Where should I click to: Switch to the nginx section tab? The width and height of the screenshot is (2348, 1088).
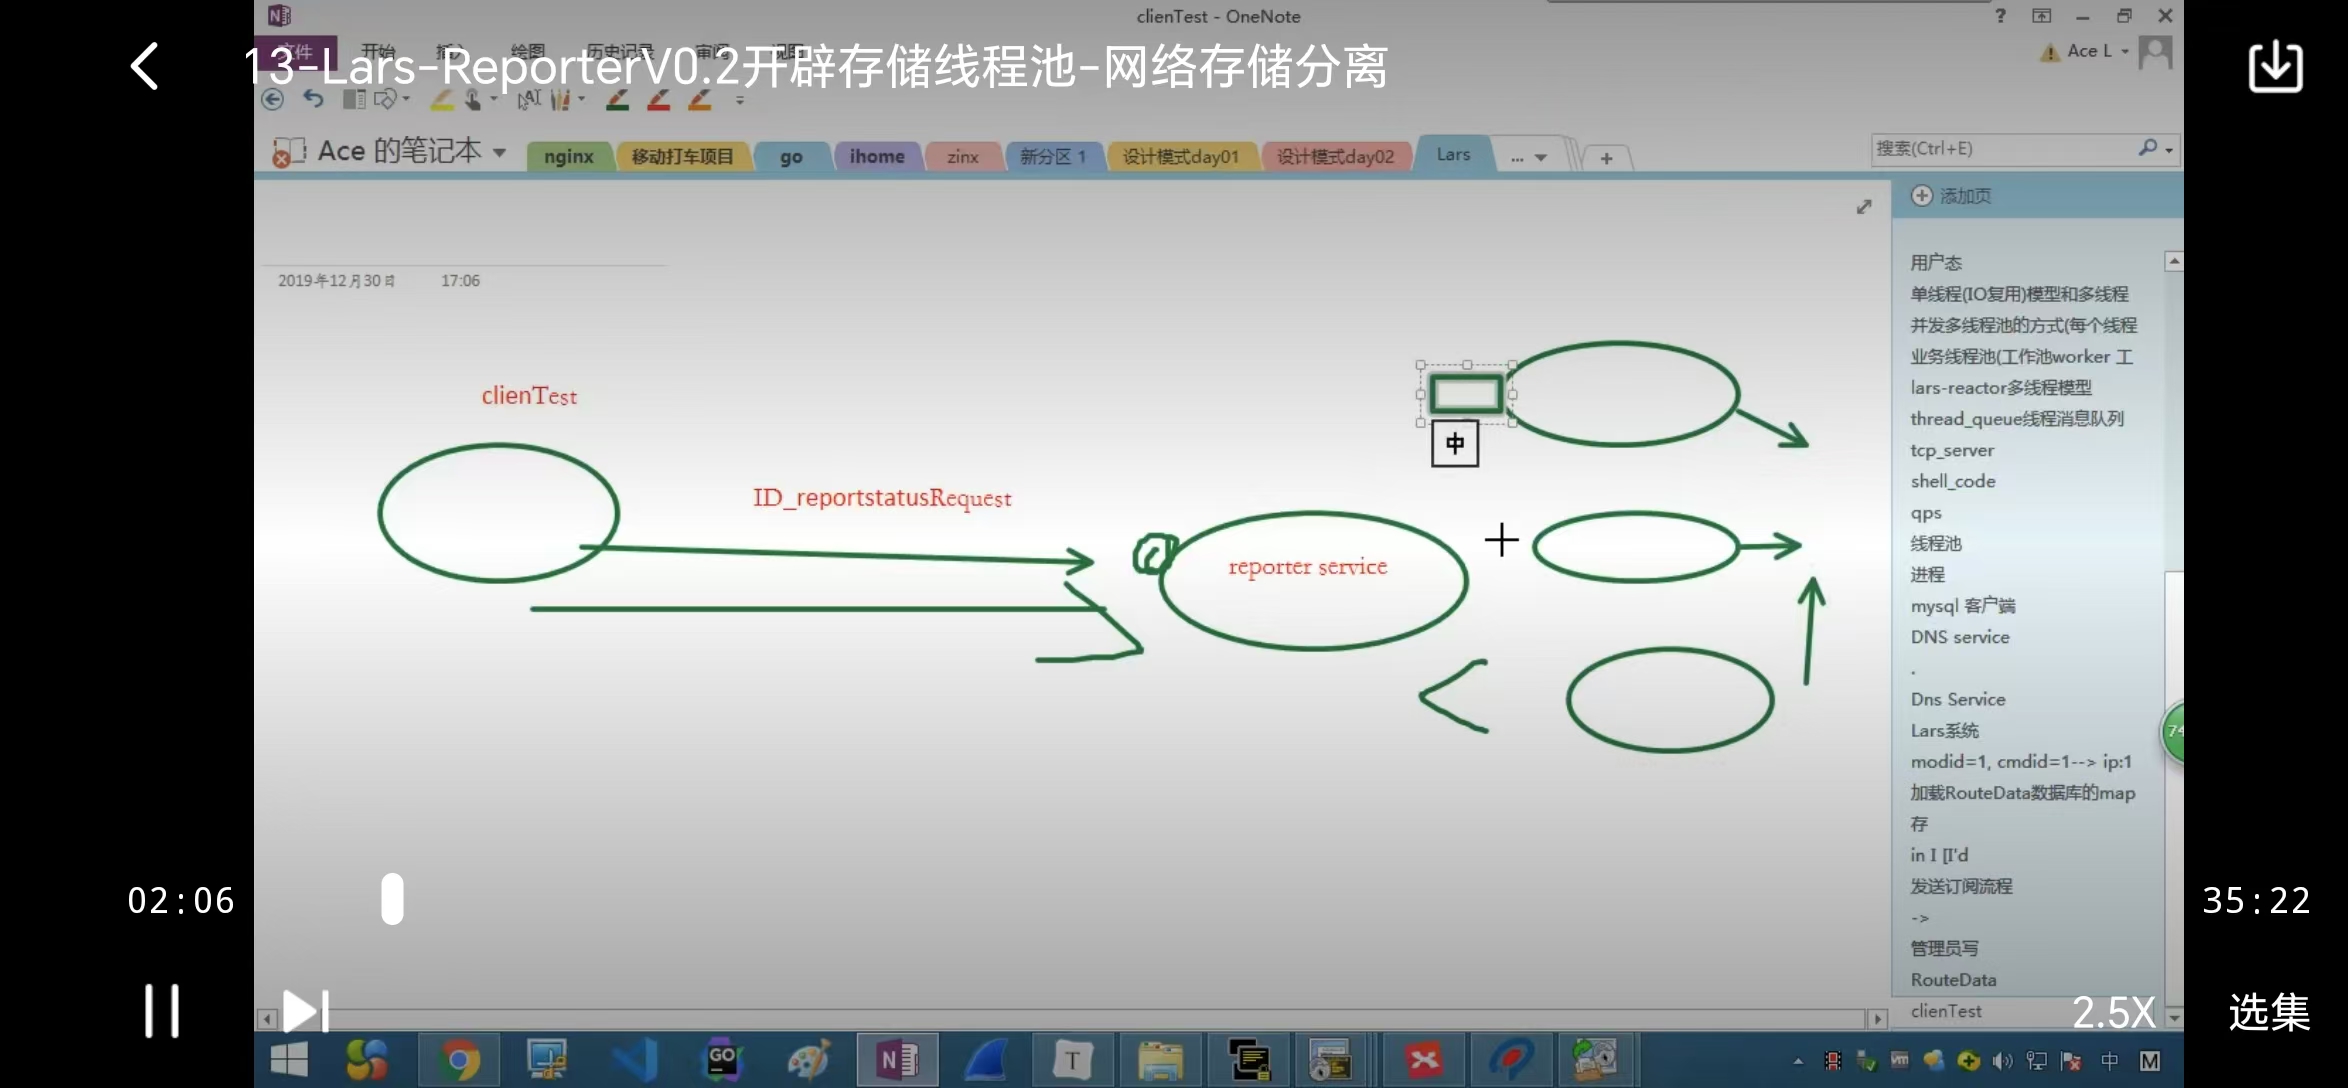[568, 157]
